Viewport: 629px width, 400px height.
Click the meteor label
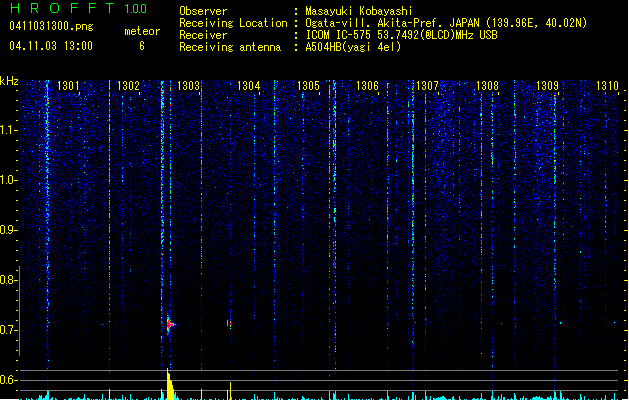142,31
